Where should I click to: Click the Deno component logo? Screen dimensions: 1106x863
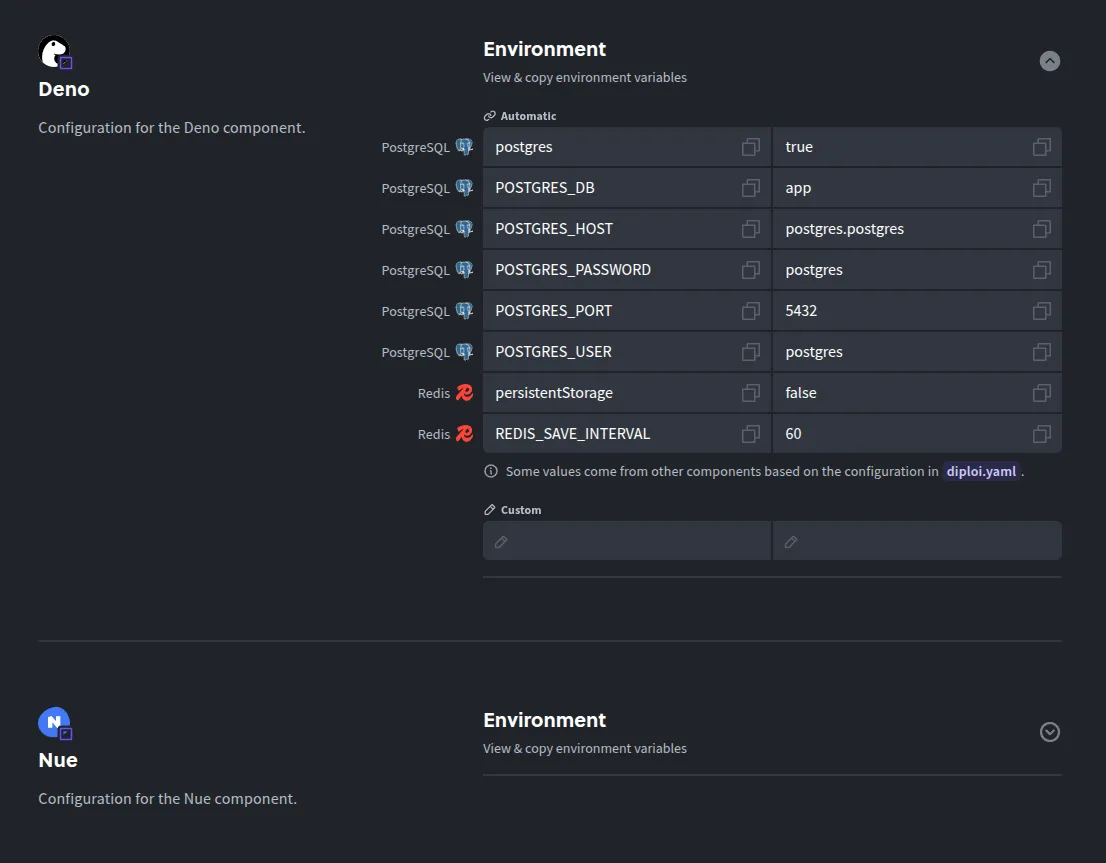point(53,51)
